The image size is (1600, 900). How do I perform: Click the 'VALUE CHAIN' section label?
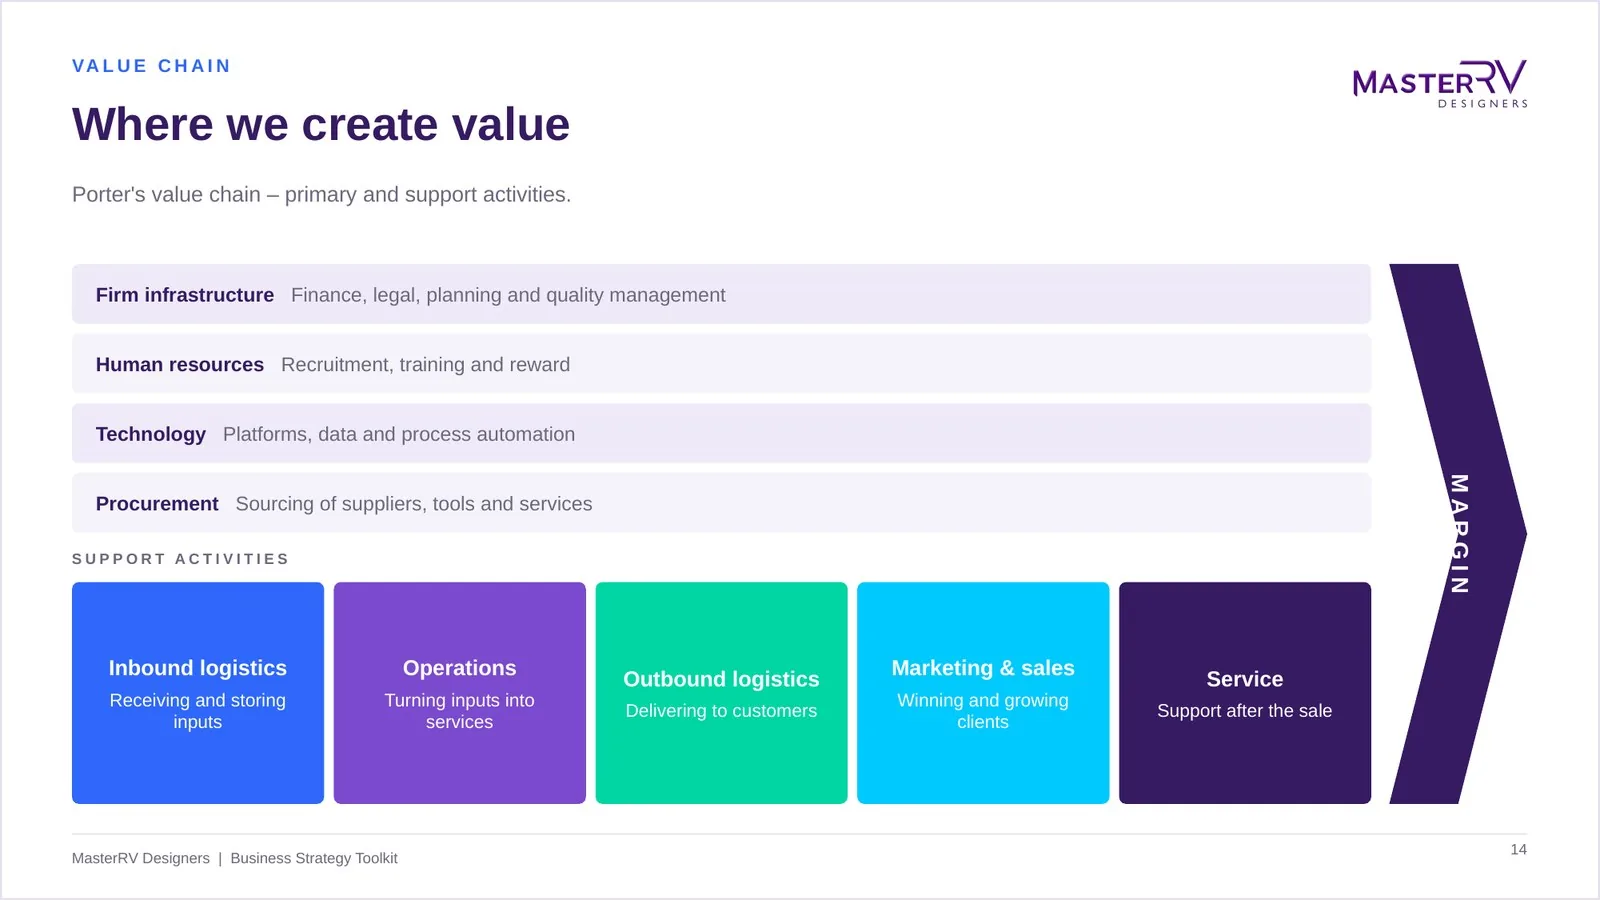point(151,66)
